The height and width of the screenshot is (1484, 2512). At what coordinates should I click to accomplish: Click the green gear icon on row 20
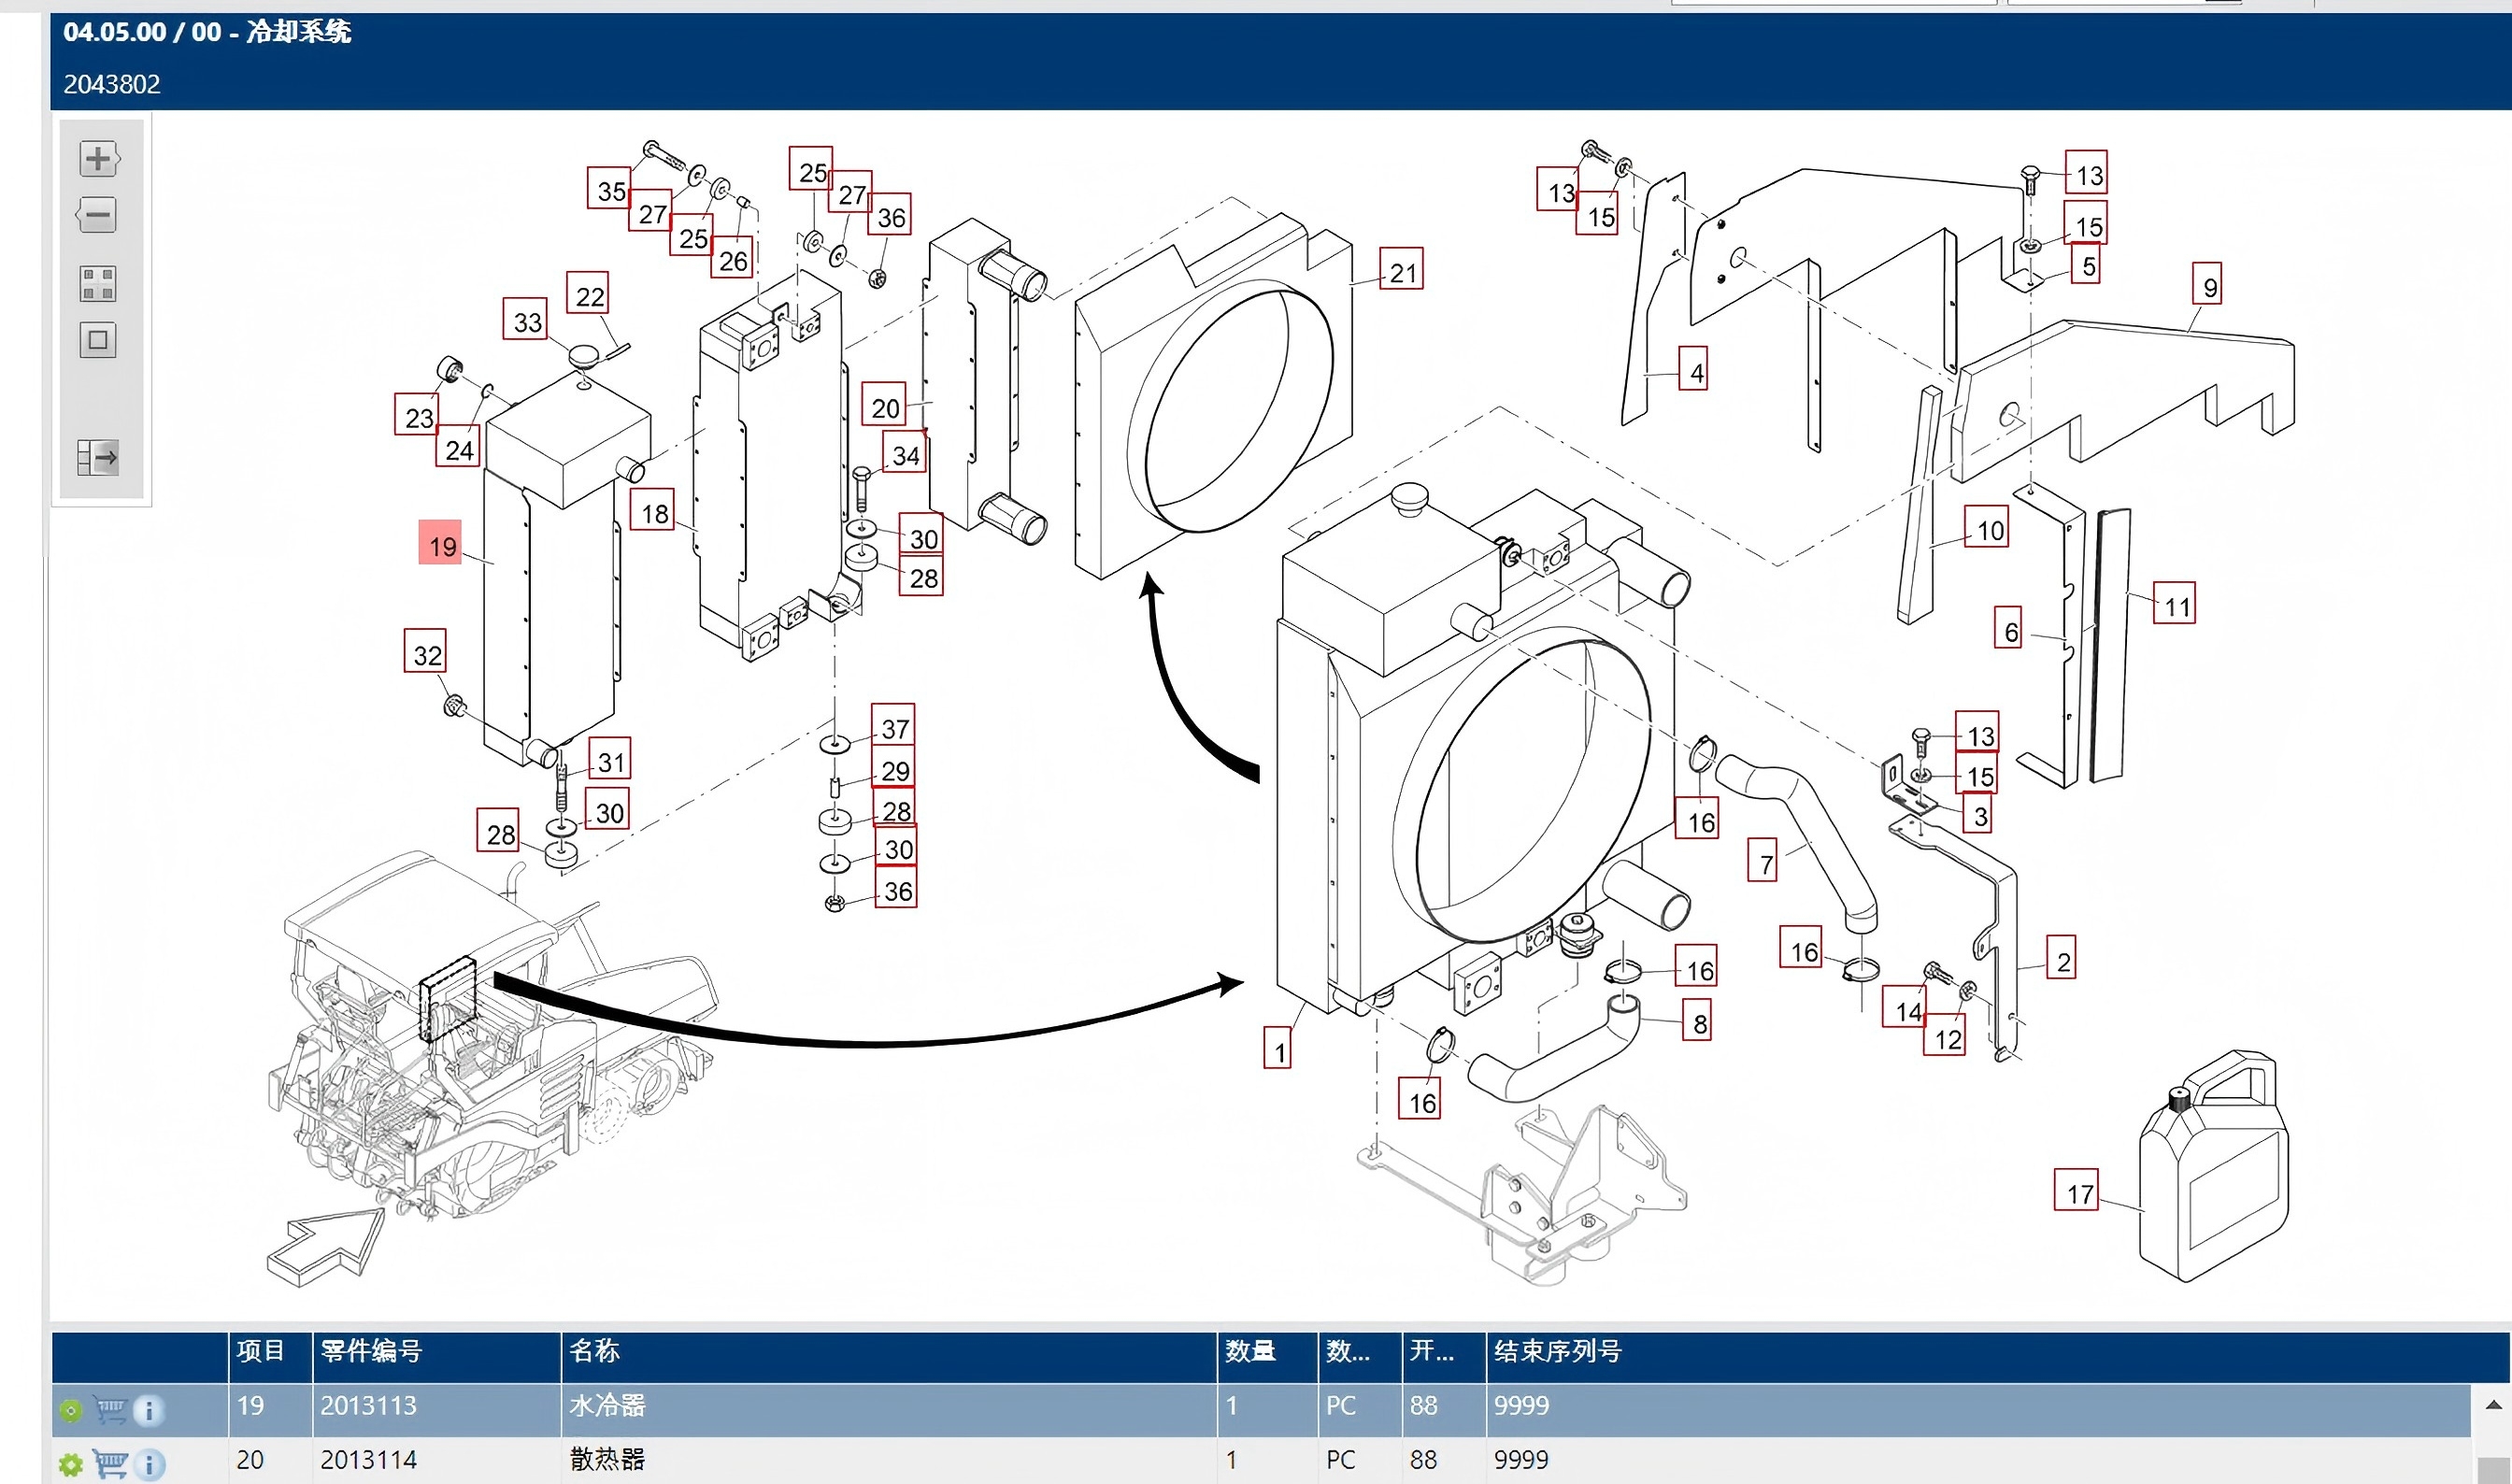70,1466
